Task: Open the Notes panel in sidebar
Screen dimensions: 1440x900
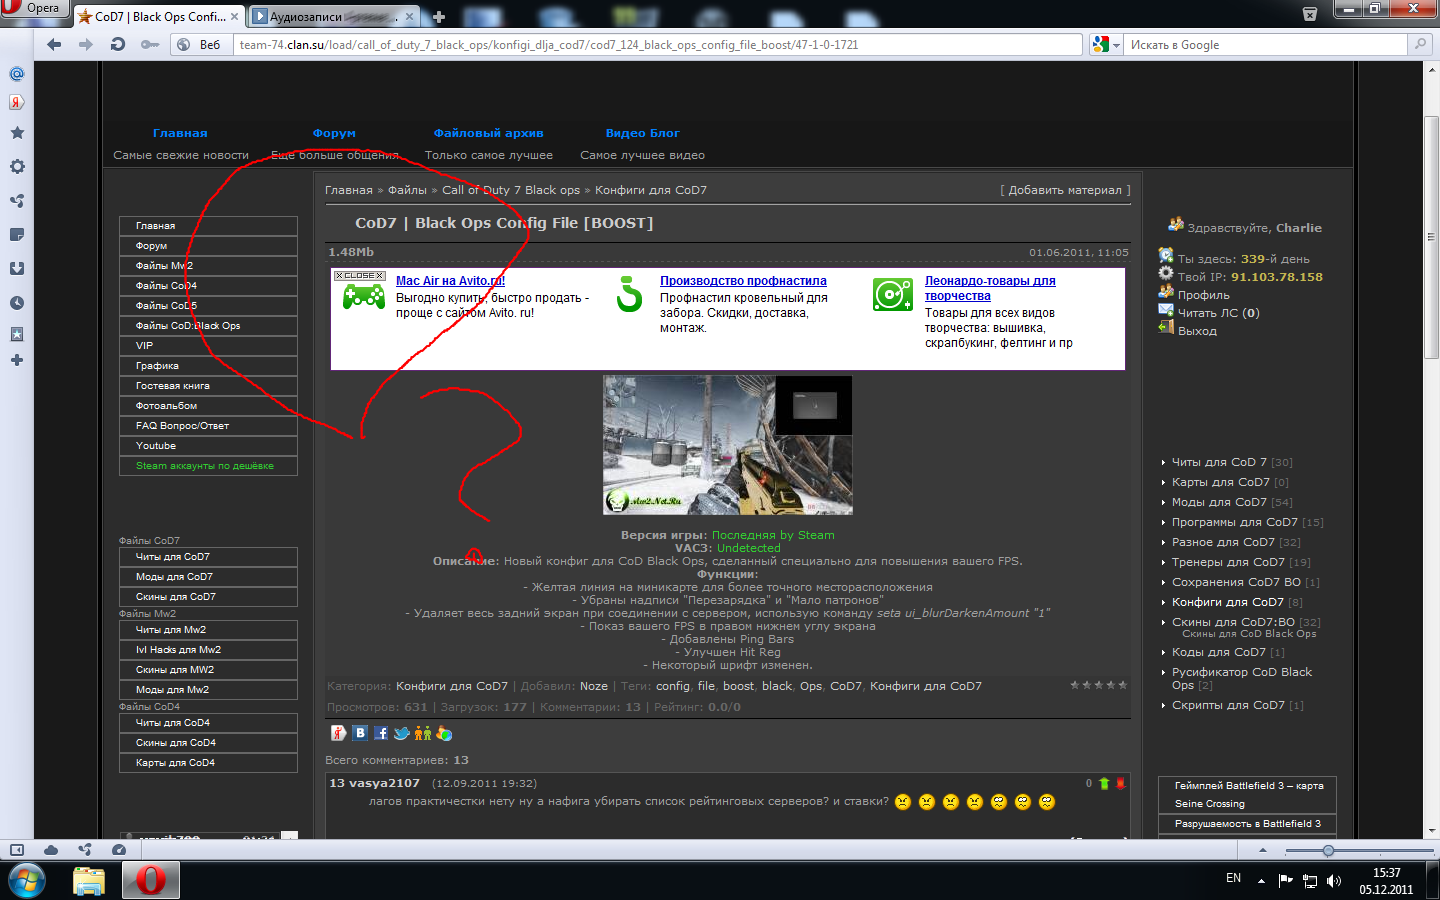Action: pos(17,234)
